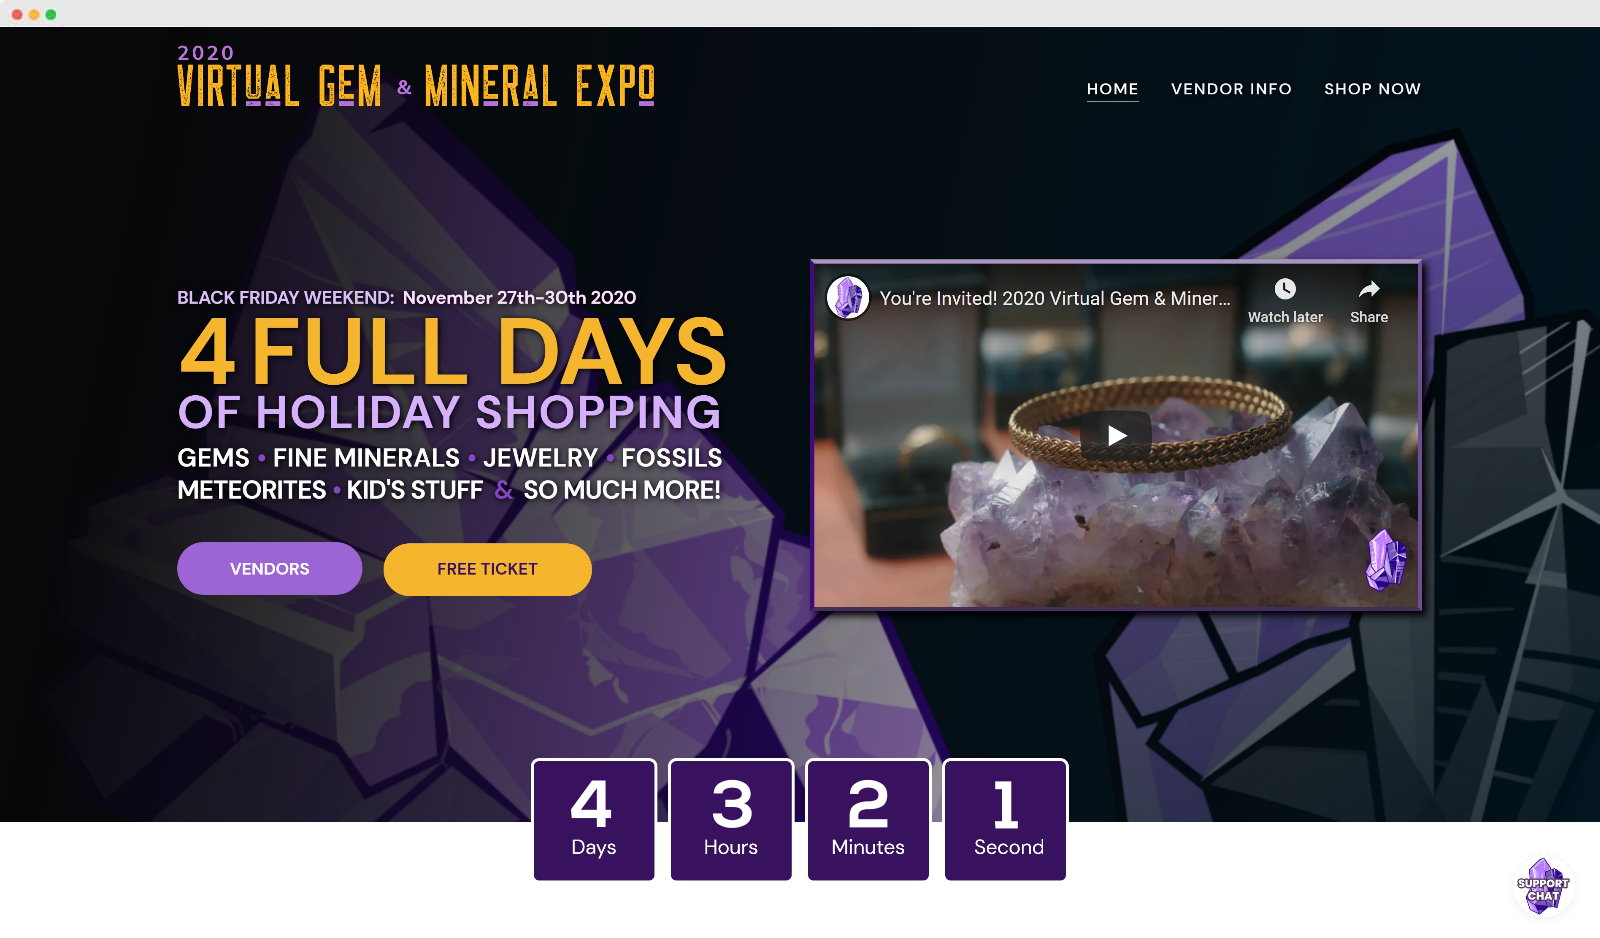
Task: Click the Virtual Gem & Mineral Expo logo
Action: [416, 76]
